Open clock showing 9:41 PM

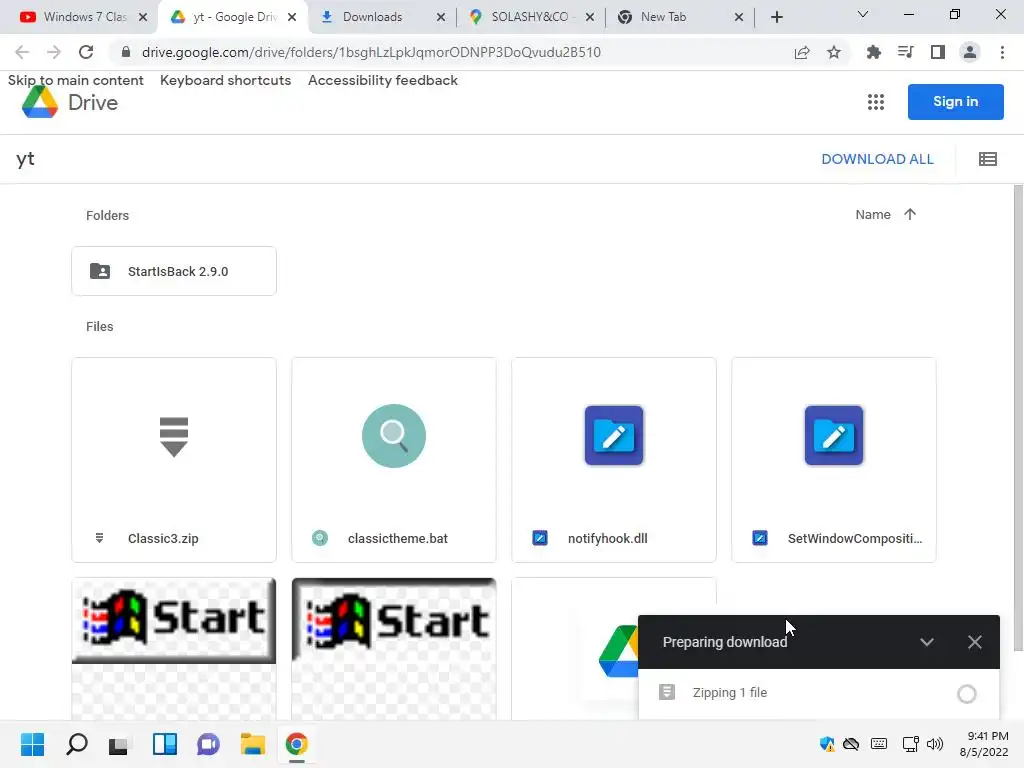click(984, 744)
